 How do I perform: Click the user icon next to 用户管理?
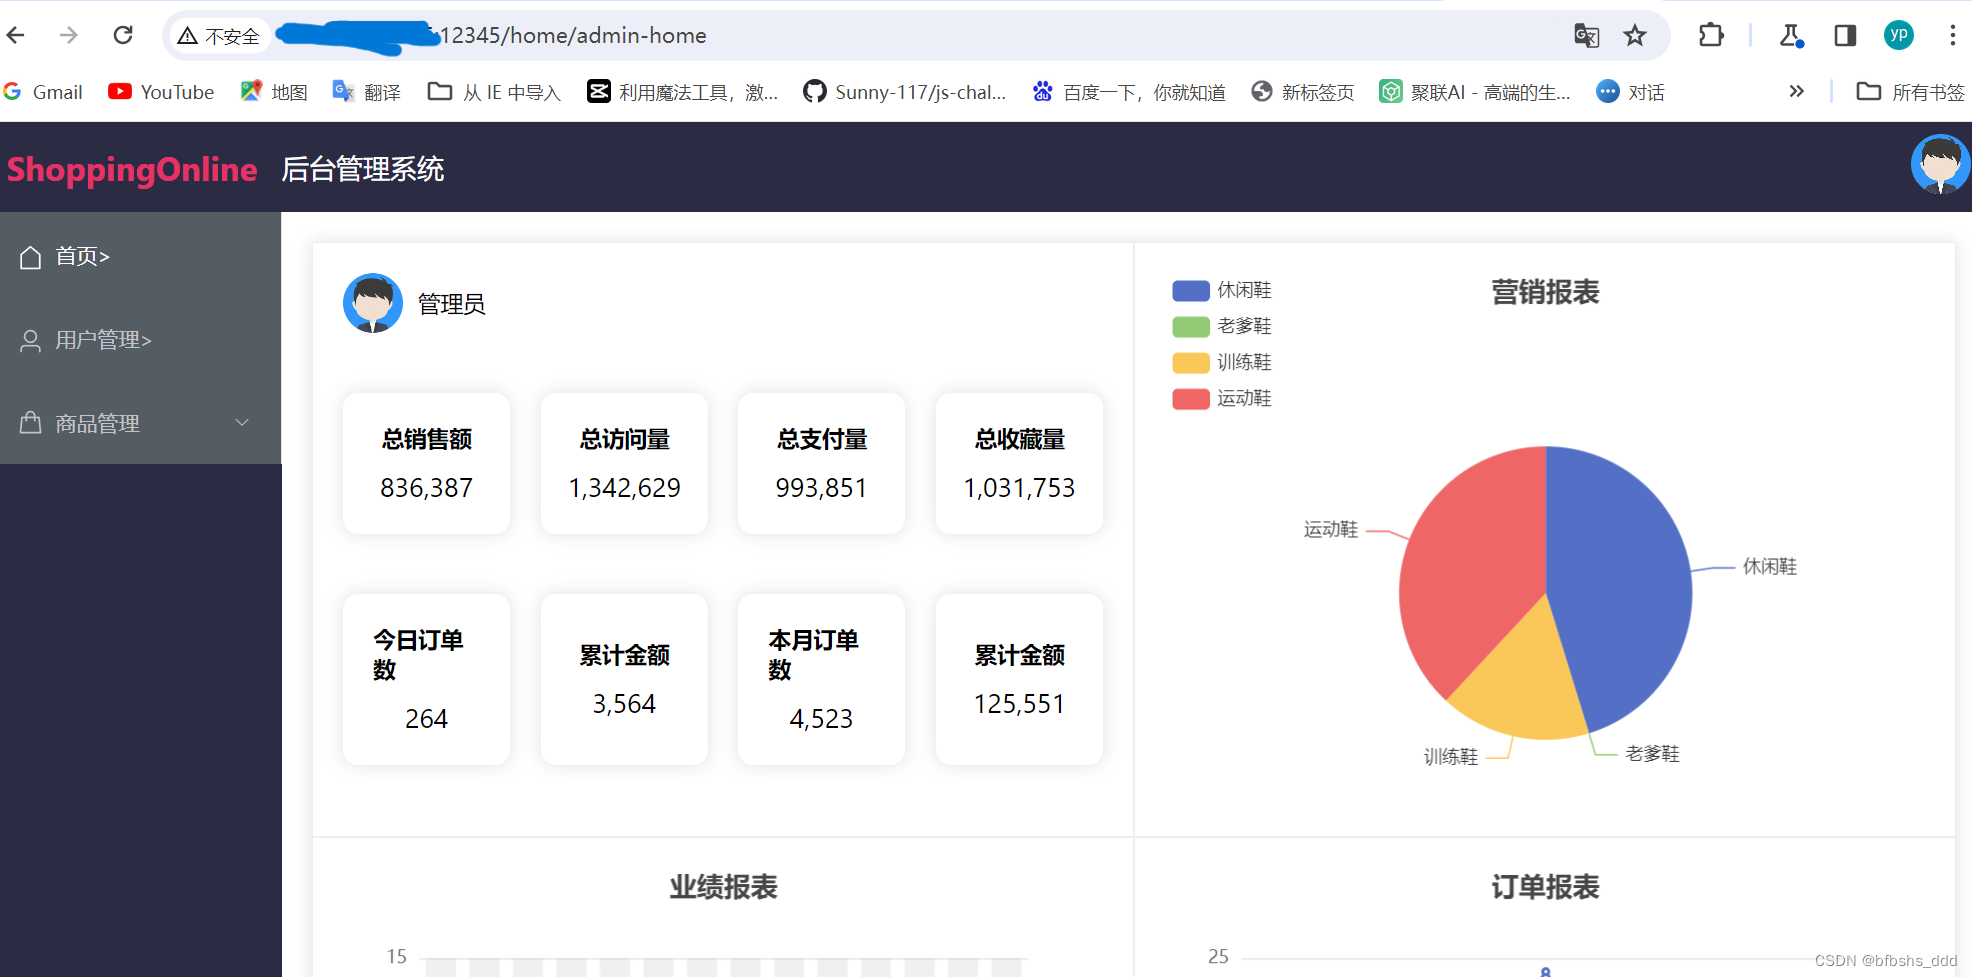(x=29, y=340)
